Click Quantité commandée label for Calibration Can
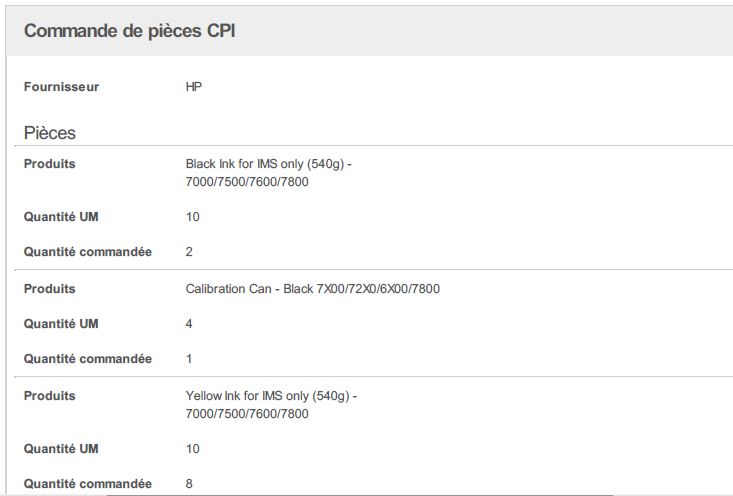Screen dimensions: 733x496 point(88,359)
